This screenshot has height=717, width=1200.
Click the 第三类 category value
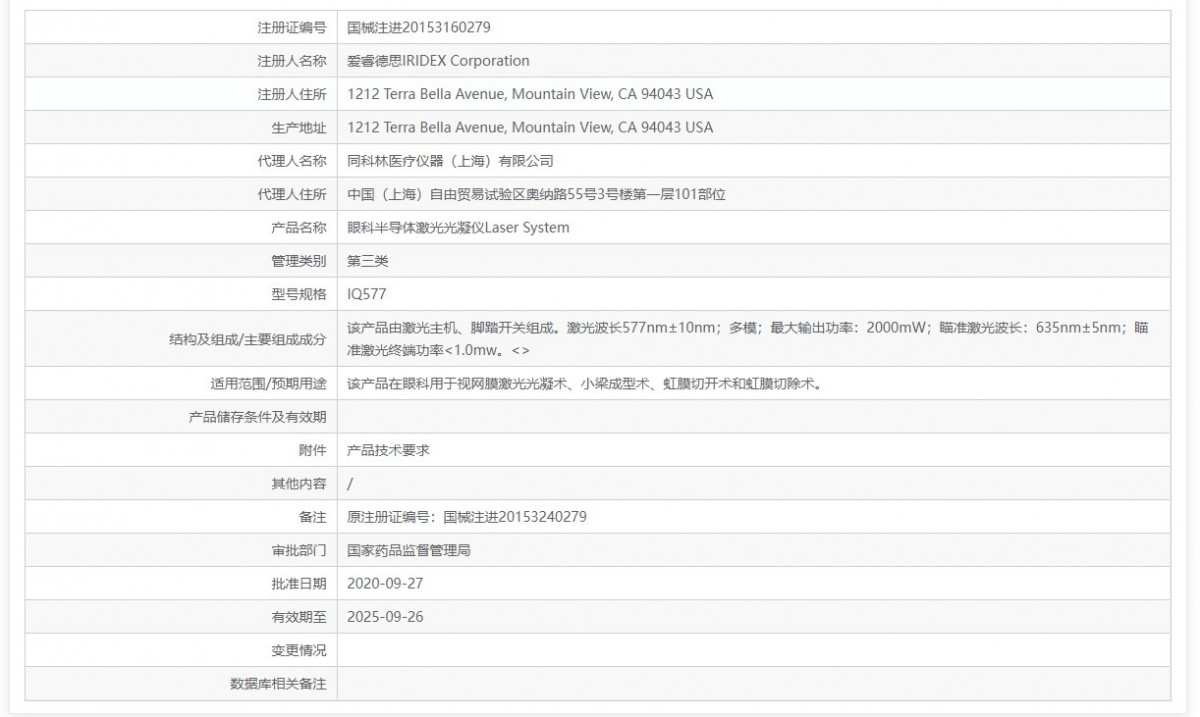click(x=367, y=261)
